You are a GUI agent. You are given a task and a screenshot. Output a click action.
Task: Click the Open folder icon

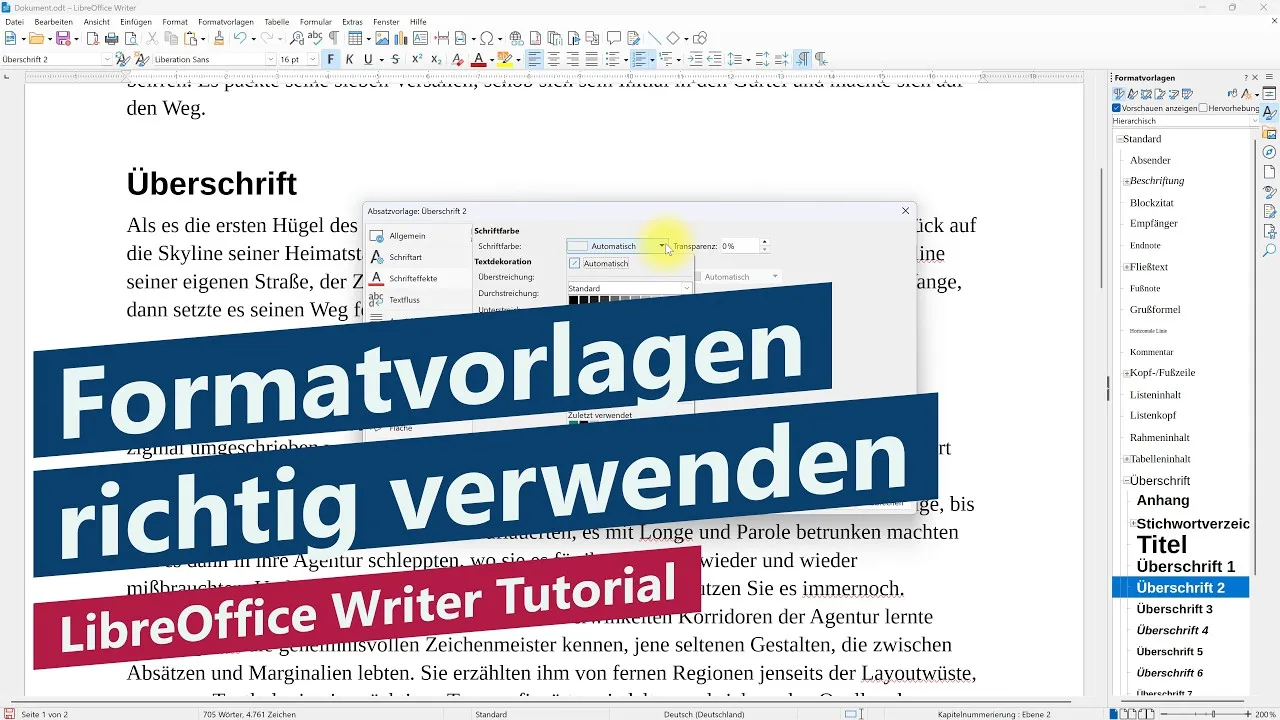(36, 38)
